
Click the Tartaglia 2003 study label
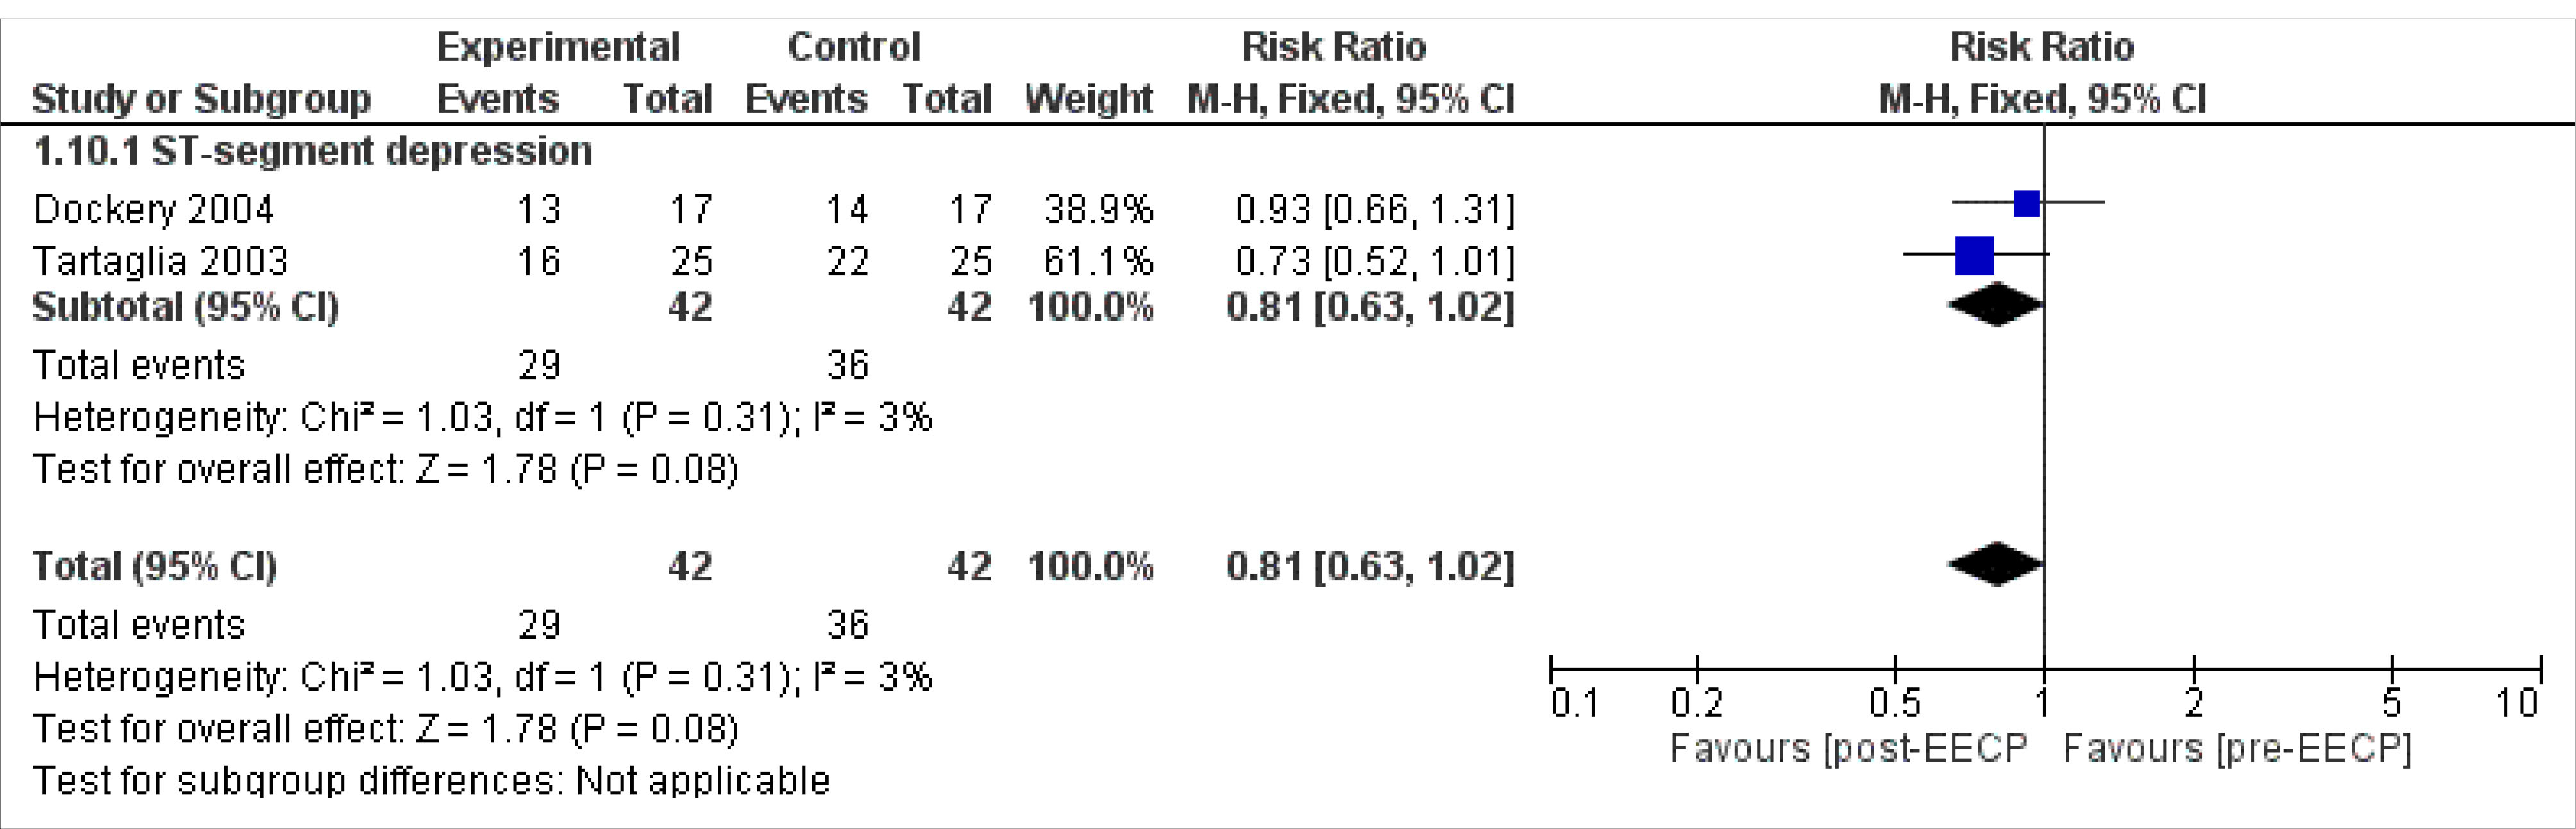[x=160, y=261]
